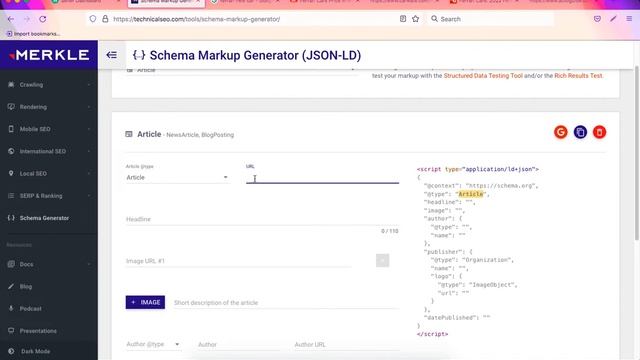Click the Import bookmarks shortcut
The width and height of the screenshot is (640, 360).
pos(33,34)
